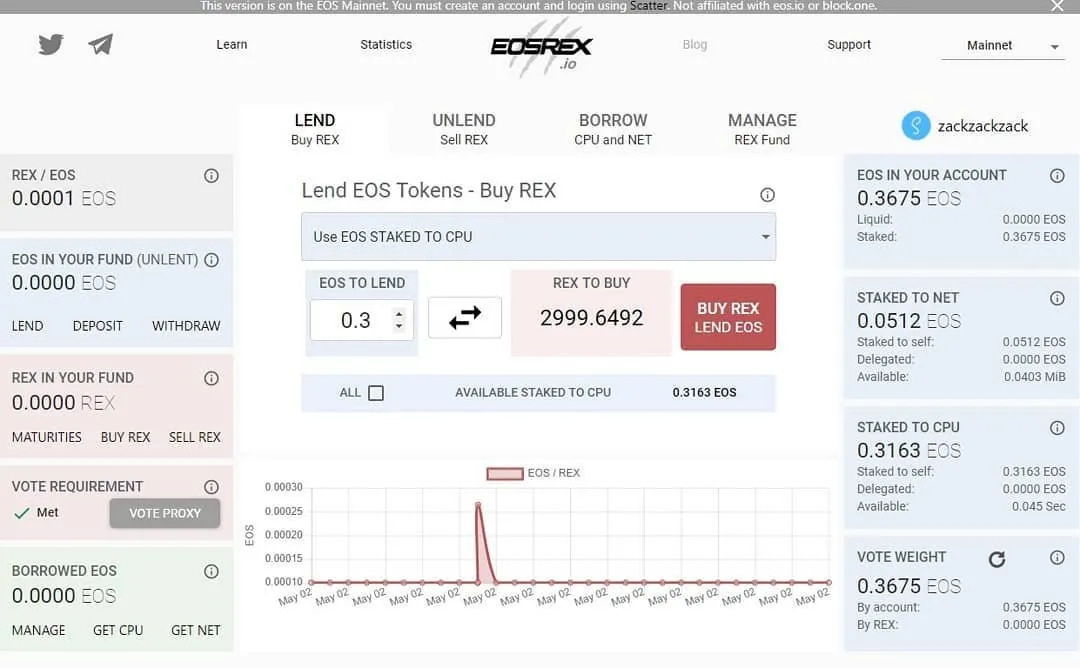Viewport: 1080px width, 668px height.
Task: Click DEPOSIT in the fund panel
Action: pyautogui.click(x=98, y=326)
